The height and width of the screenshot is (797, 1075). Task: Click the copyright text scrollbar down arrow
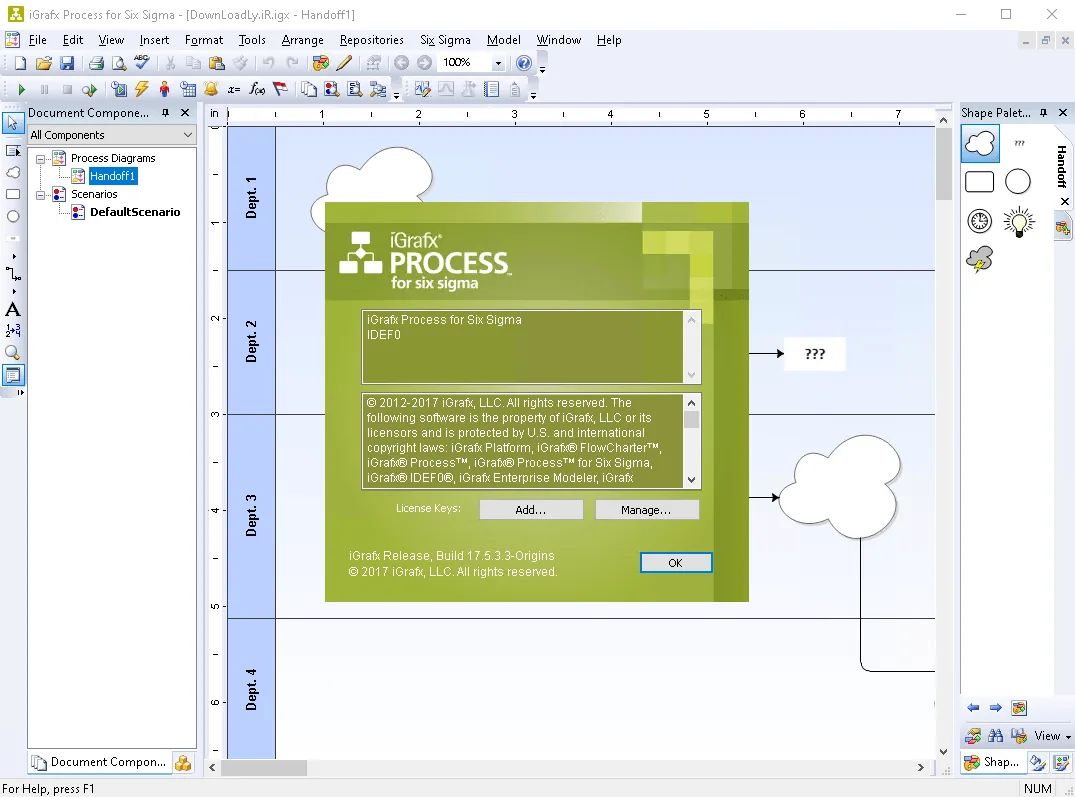(691, 480)
